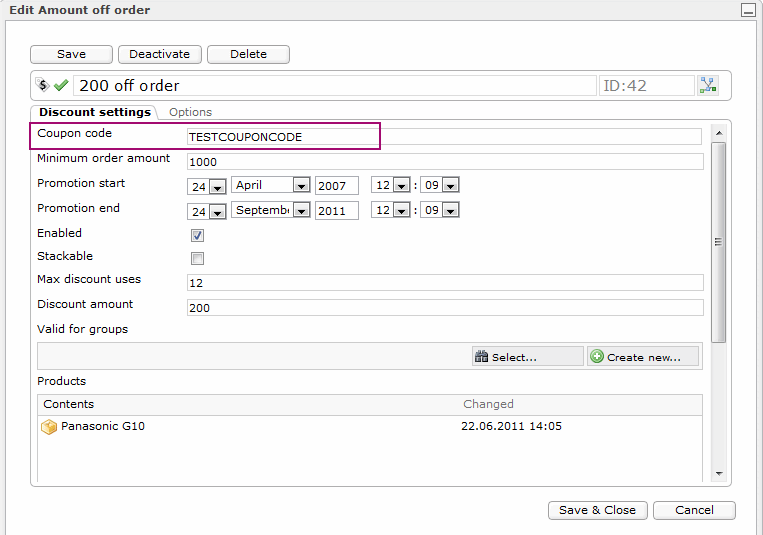763x535 pixels.
Task: Click the Panasonic G10 product box icon
Action: [x=49, y=427]
